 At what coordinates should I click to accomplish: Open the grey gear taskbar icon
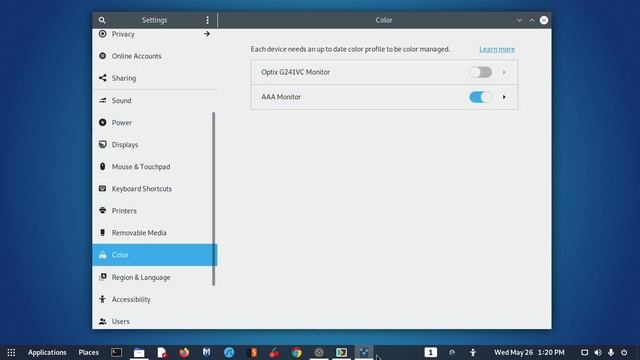click(x=319, y=352)
